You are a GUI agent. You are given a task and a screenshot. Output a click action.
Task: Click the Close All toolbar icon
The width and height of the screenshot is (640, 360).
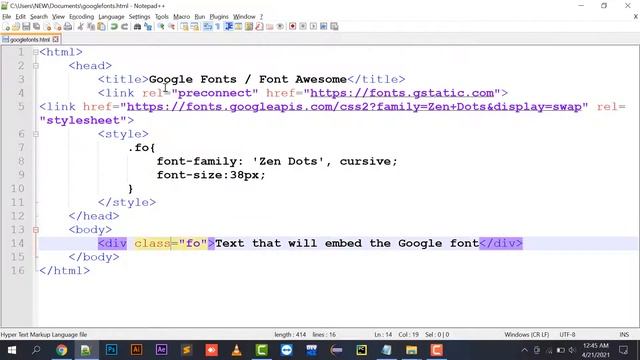[58, 27]
